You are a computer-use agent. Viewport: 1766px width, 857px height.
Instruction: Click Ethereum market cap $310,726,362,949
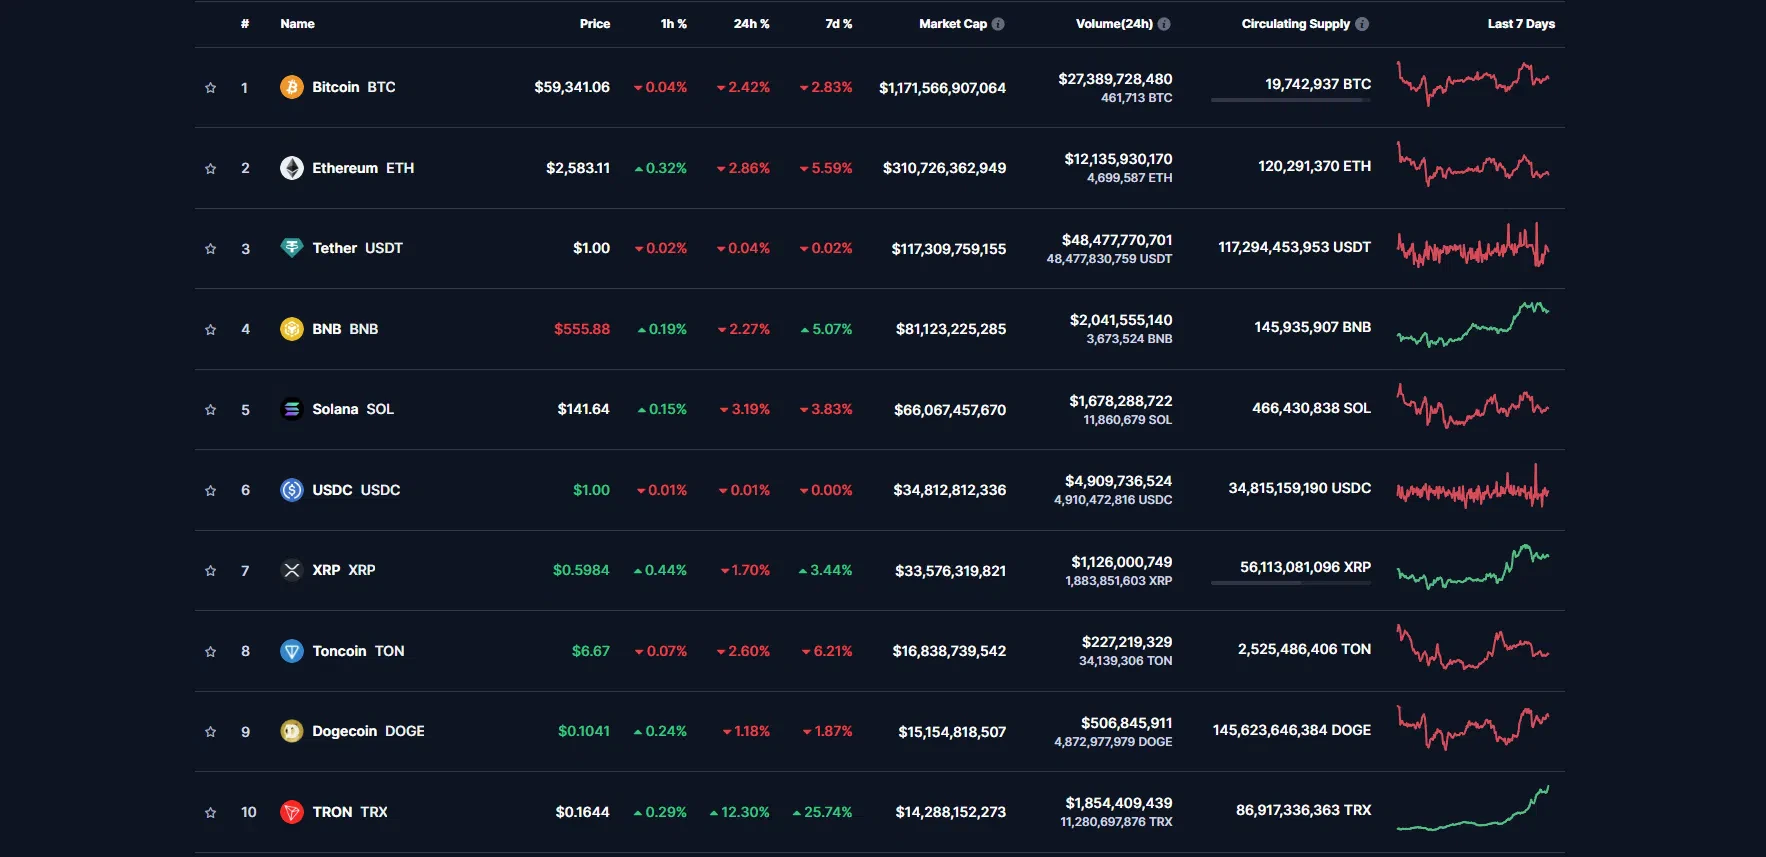[x=944, y=168]
